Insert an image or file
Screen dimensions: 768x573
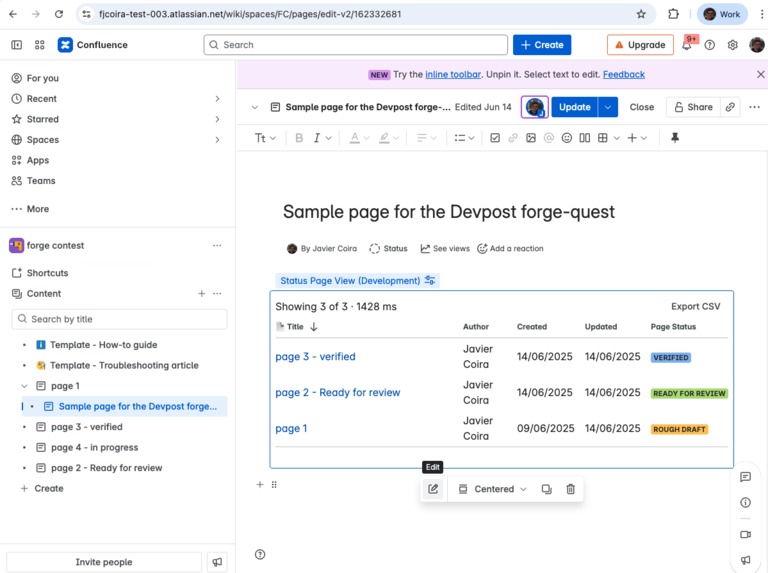(530, 138)
